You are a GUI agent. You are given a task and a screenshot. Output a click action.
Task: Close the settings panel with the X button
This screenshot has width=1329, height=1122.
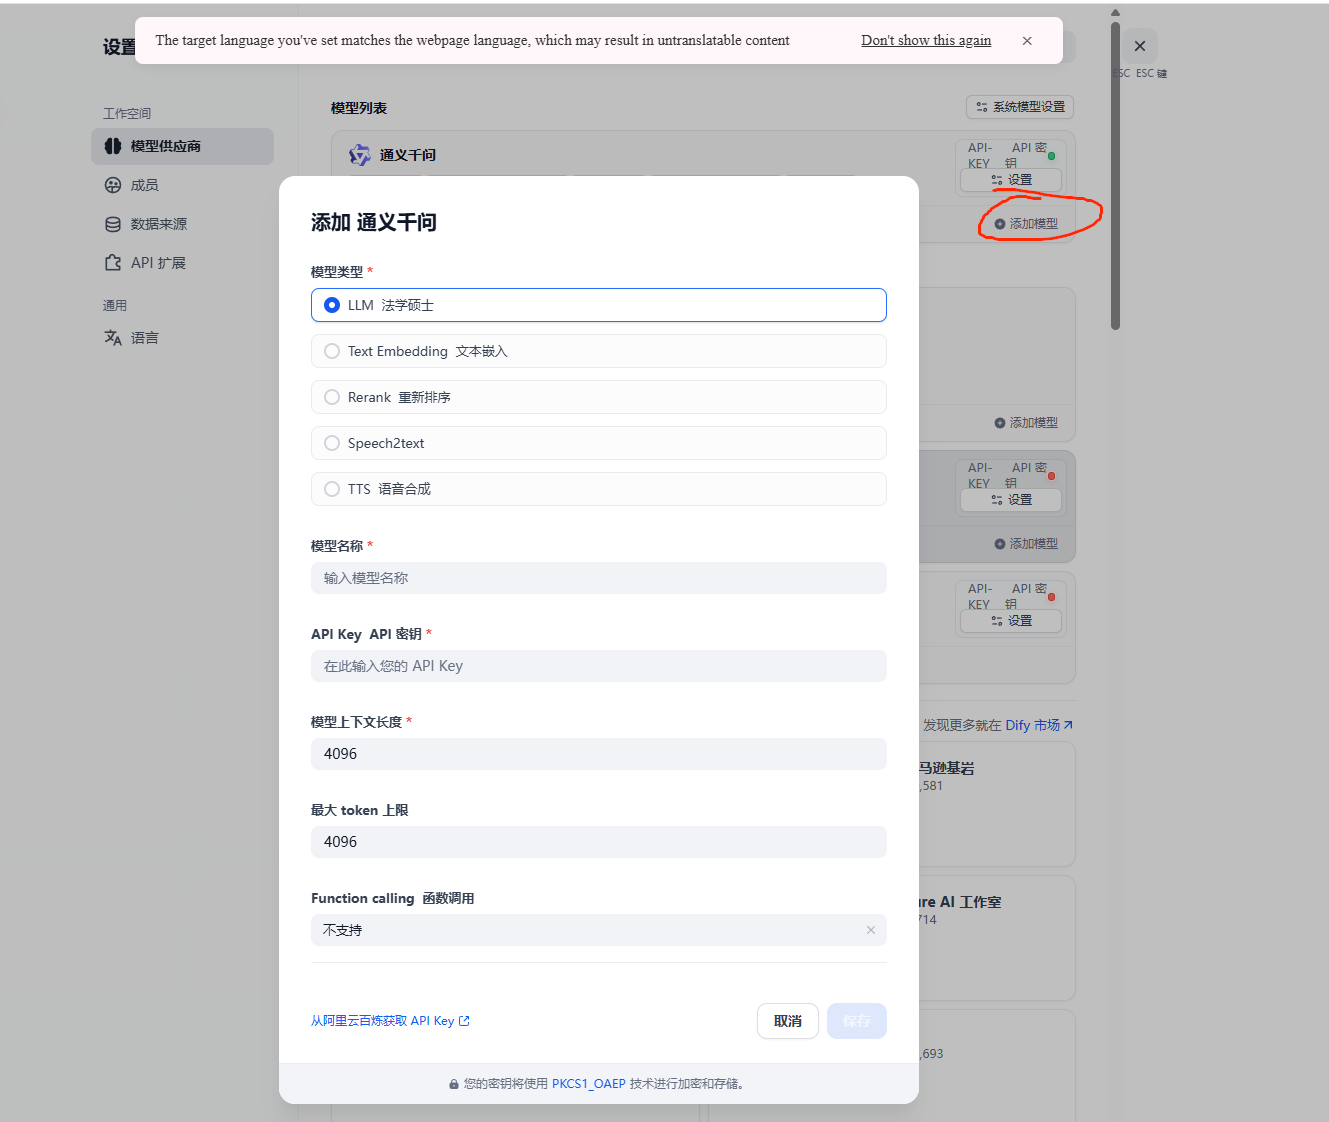click(1140, 46)
